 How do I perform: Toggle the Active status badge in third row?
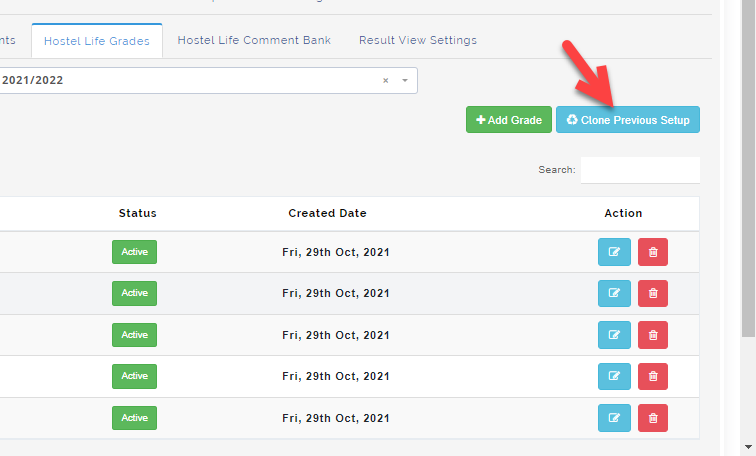[135, 335]
